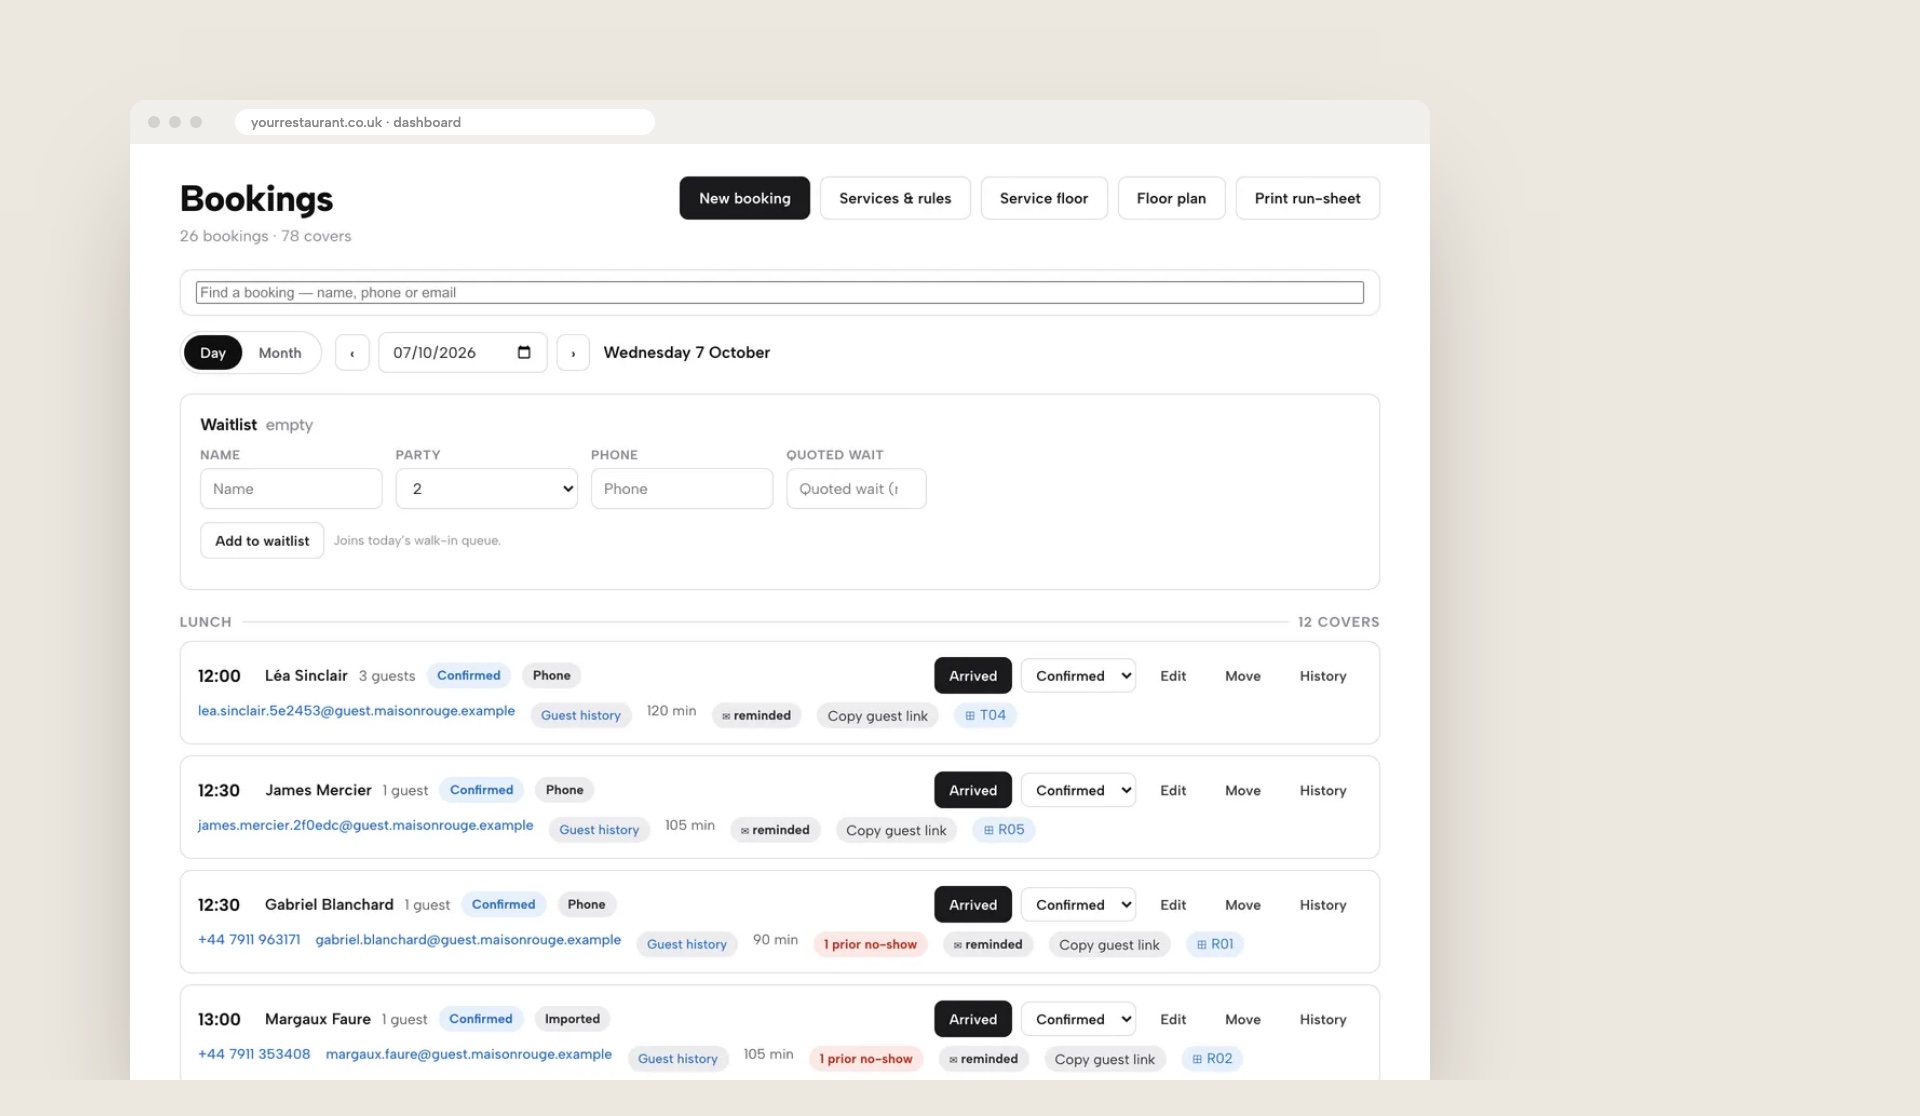Copy guest link for Léa Sinclair

point(877,716)
